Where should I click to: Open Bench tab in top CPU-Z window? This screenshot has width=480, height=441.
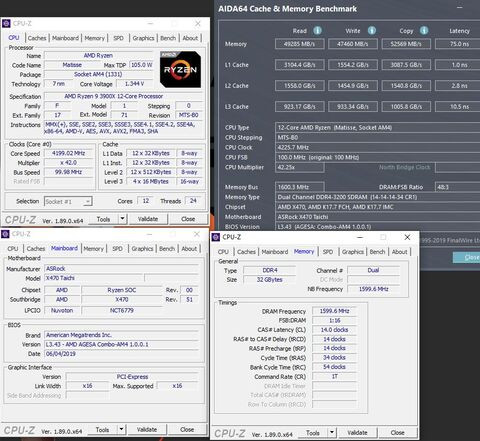(x=168, y=38)
